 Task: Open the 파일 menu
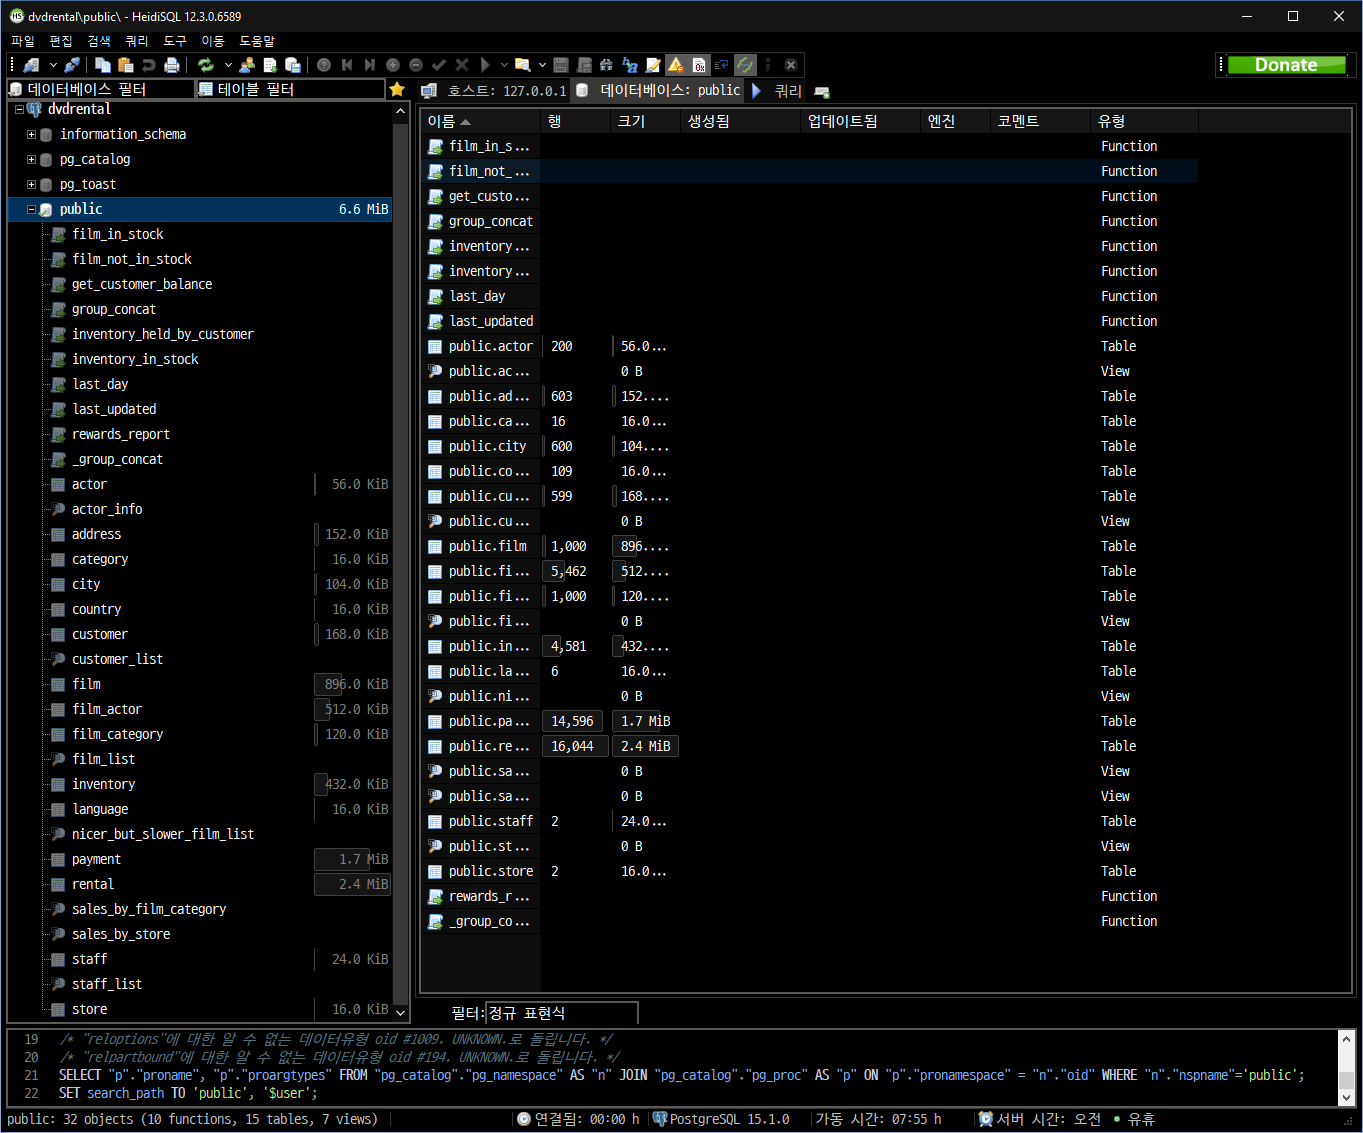(22, 41)
